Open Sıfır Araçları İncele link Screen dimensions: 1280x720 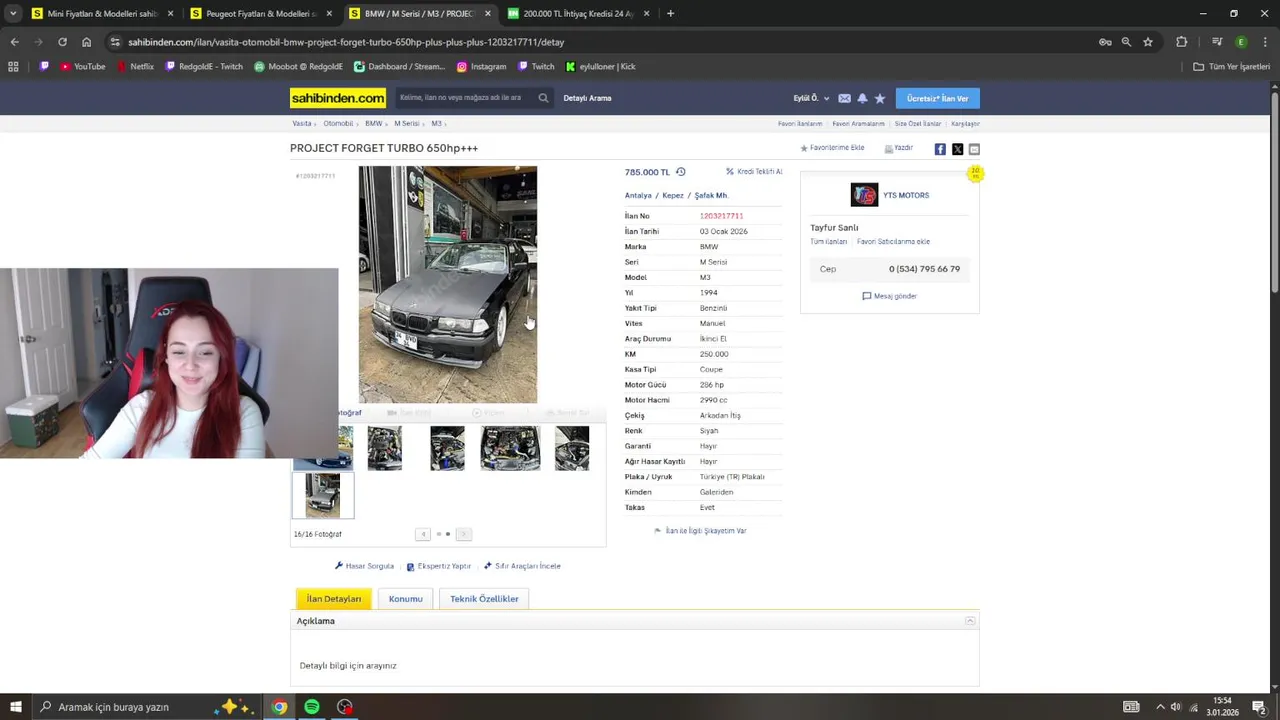pyautogui.click(x=522, y=566)
